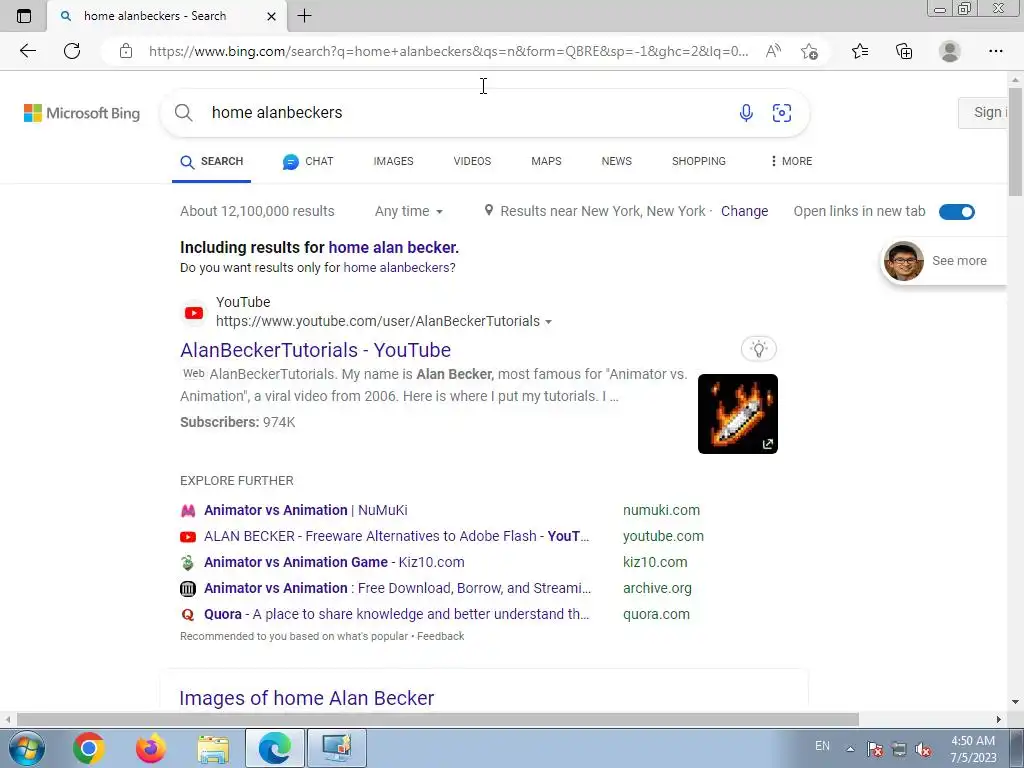This screenshot has height=768, width=1024.
Task: Switch to the VIDEOS tab
Action: (x=472, y=161)
